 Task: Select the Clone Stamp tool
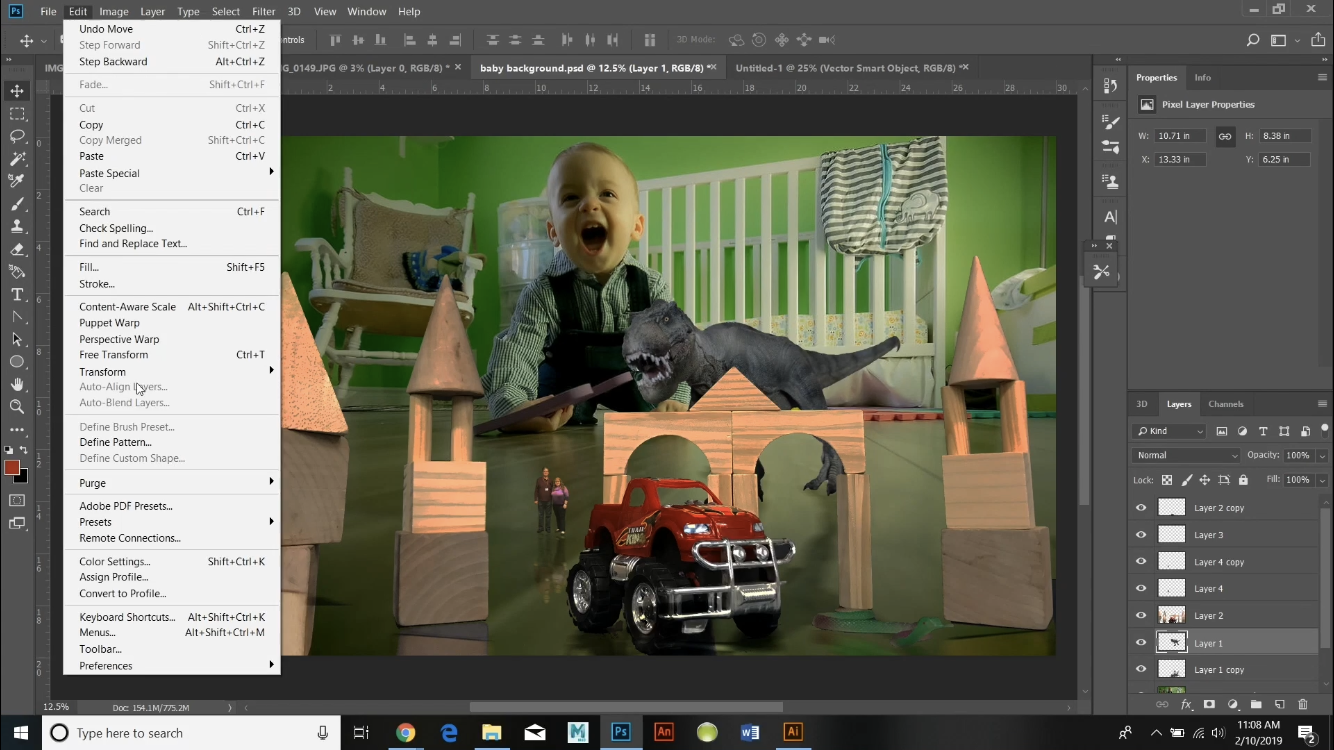[x=17, y=226]
